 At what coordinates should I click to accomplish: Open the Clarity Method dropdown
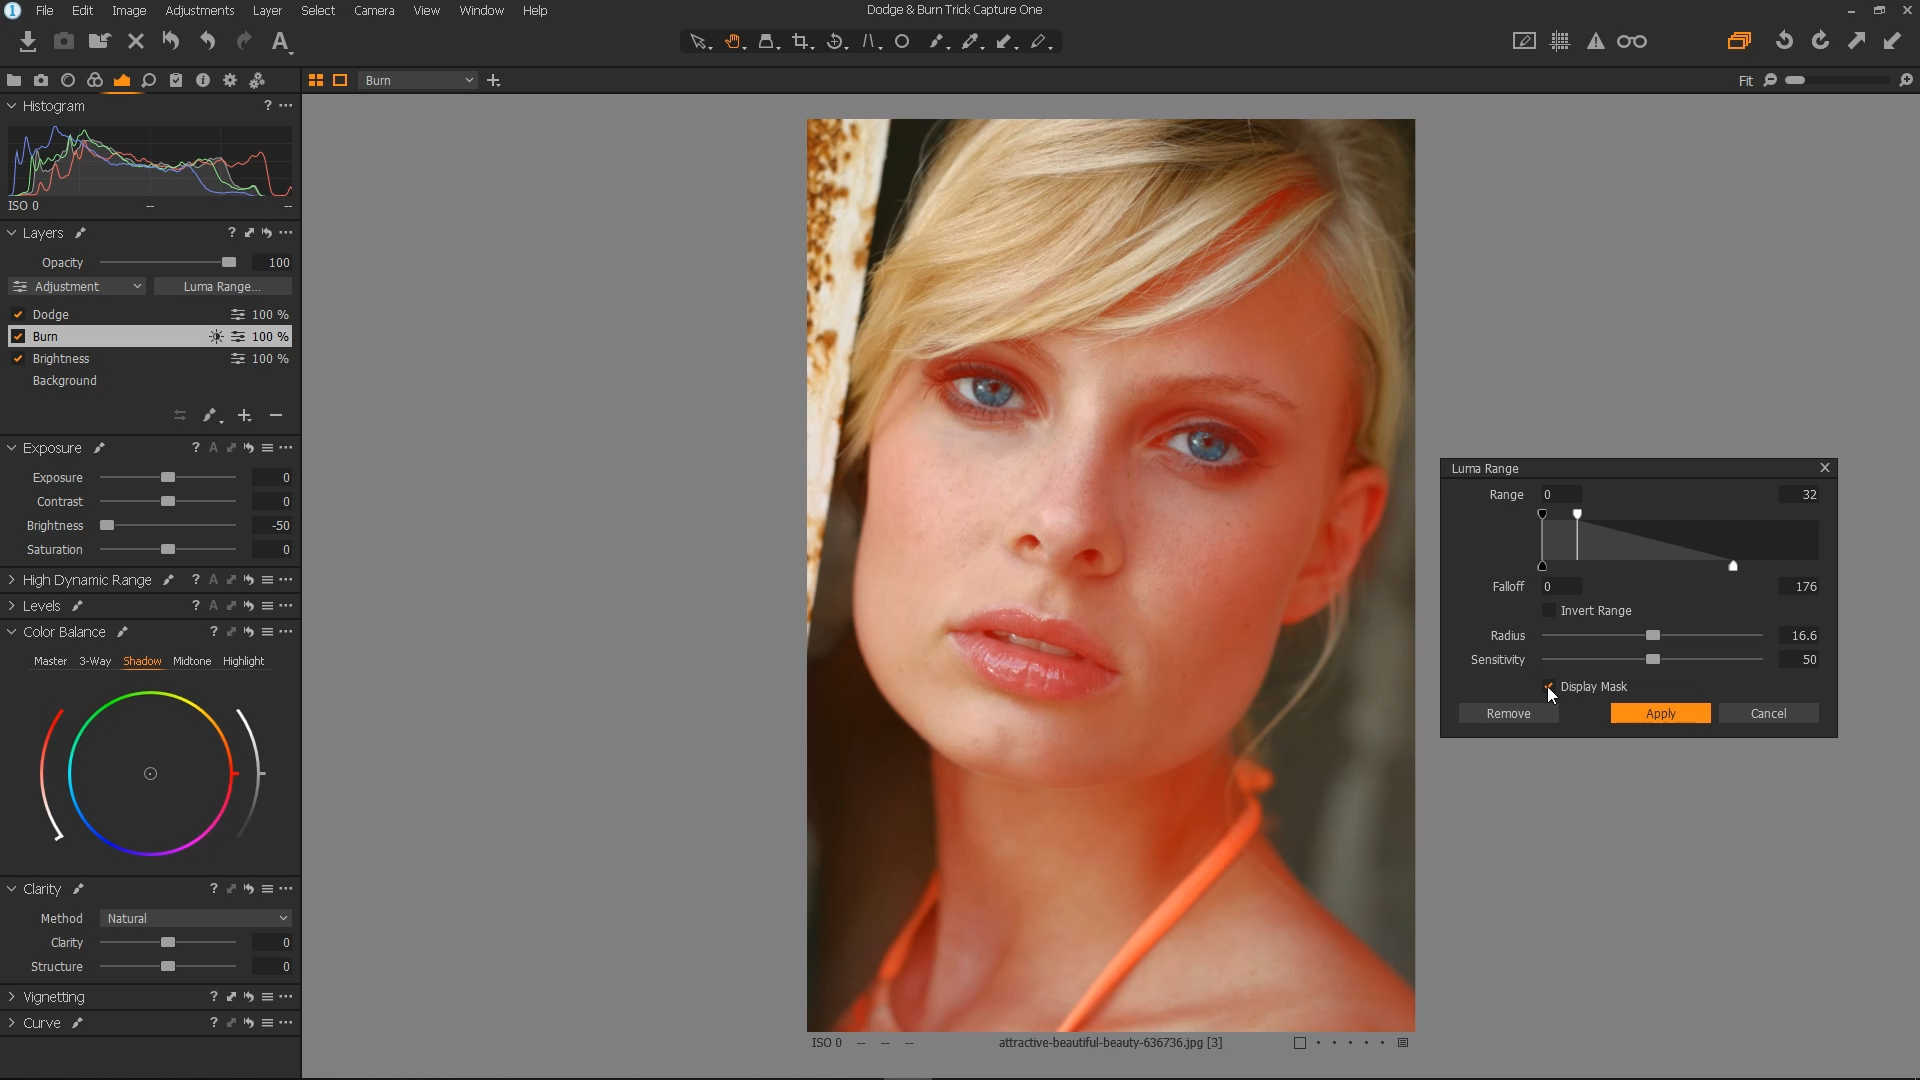coord(196,918)
